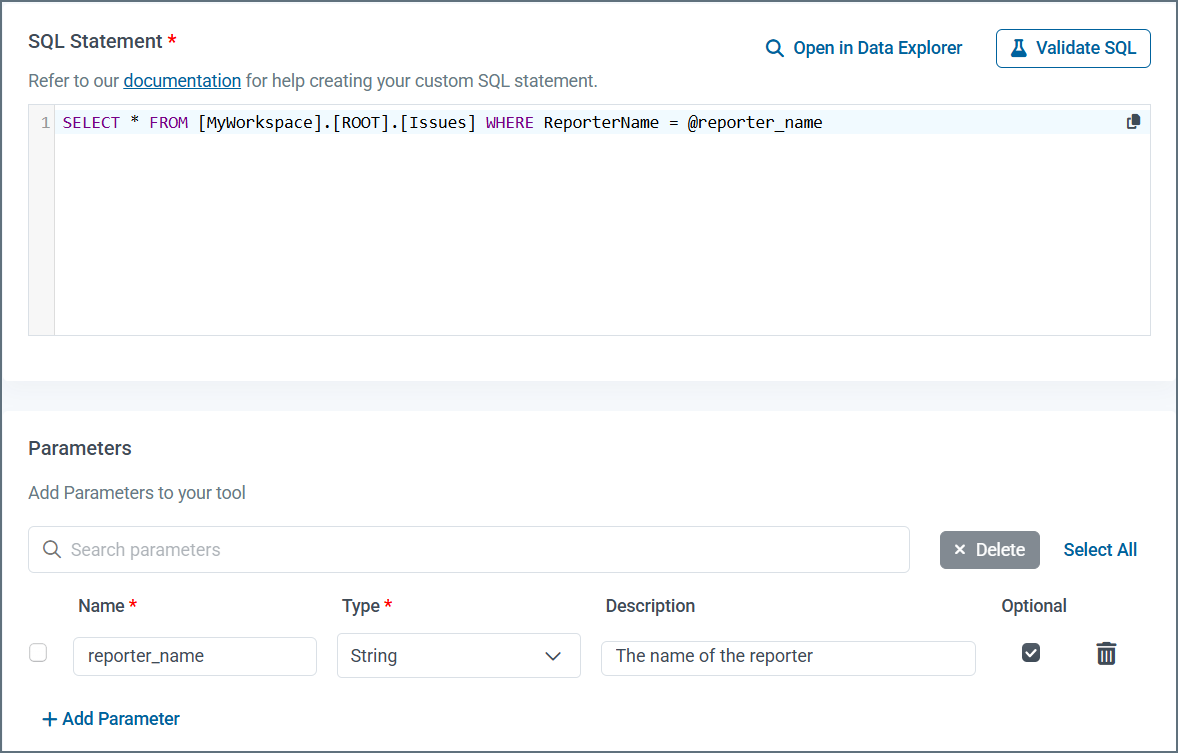The height and width of the screenshot is (753, 1178).
Task: Click the Name field containing reporter_name
Action: coord(194,656)
